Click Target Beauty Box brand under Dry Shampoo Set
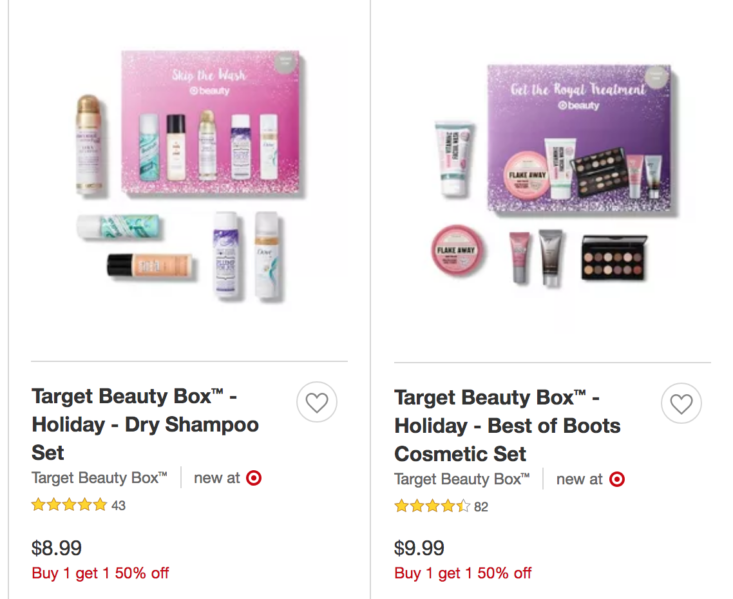 (99, 478)
